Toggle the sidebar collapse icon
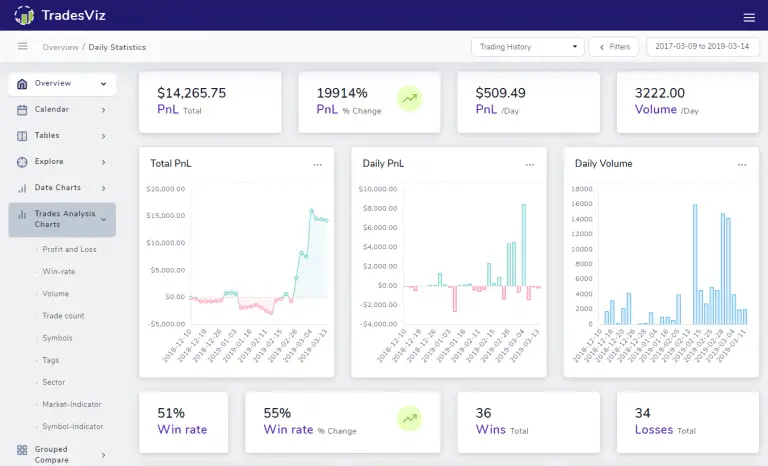Image resolution: width=768 pixels, height=466 pixels. (22, 47)
